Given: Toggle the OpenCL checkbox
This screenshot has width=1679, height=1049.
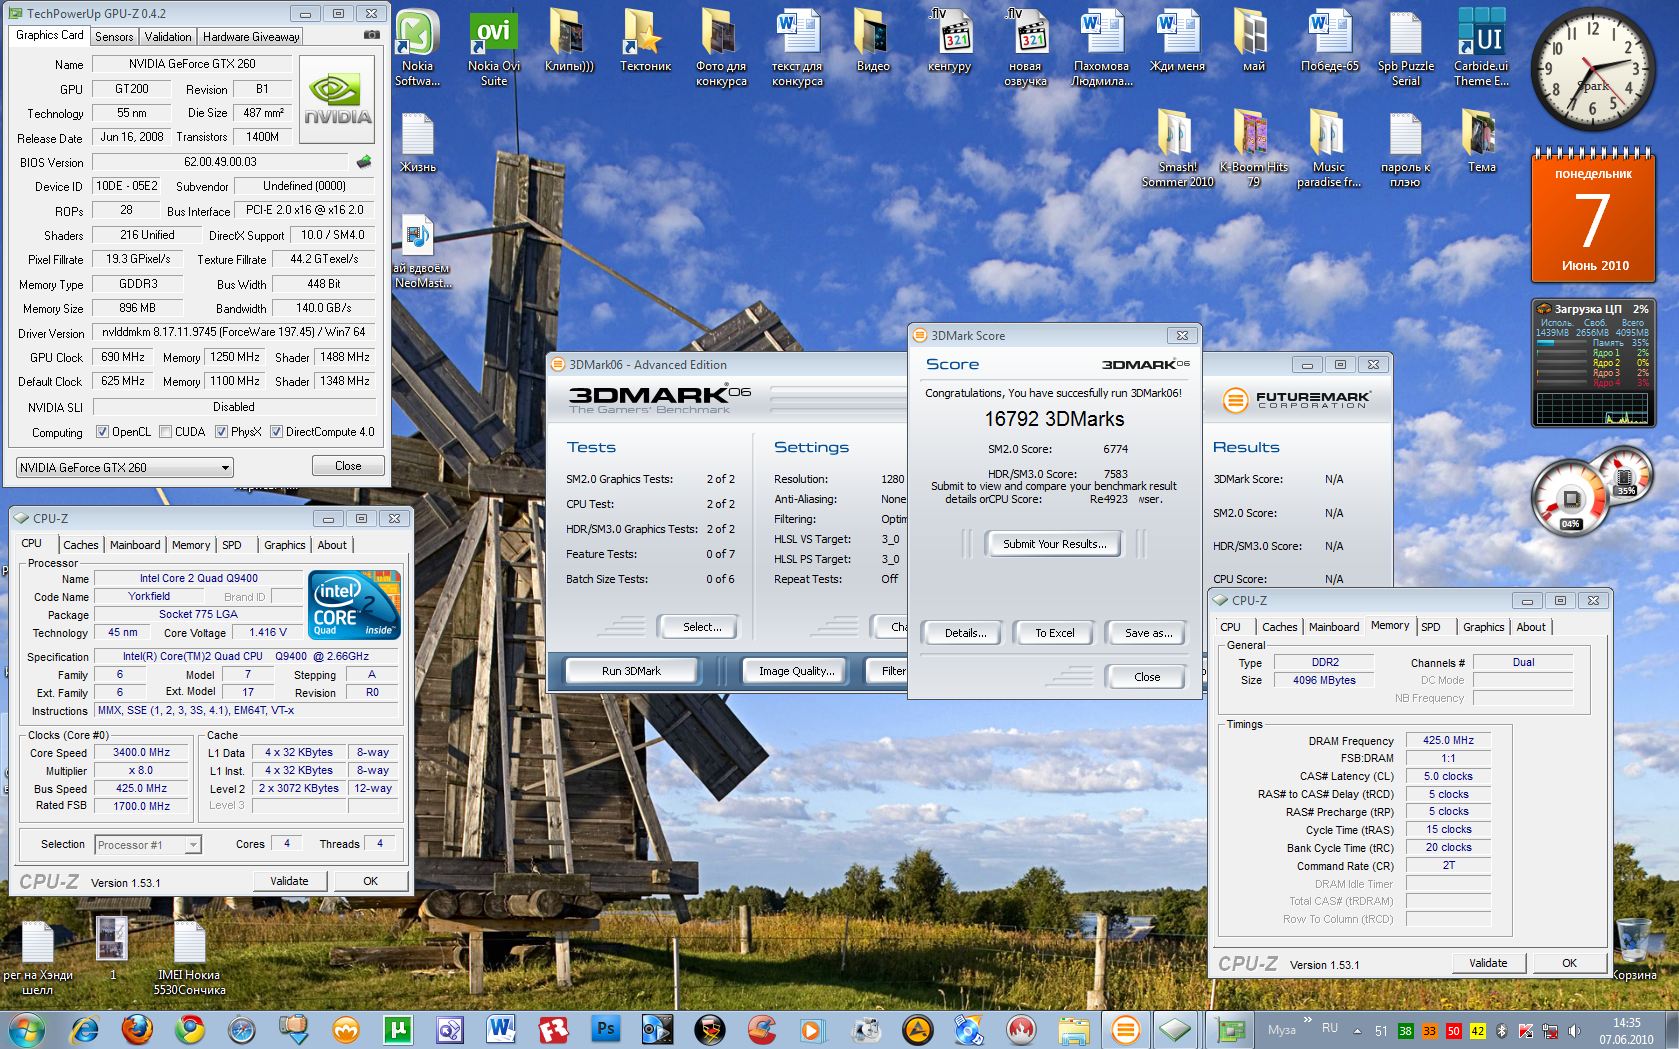Looking at the screenshot, I should [102, 432].
